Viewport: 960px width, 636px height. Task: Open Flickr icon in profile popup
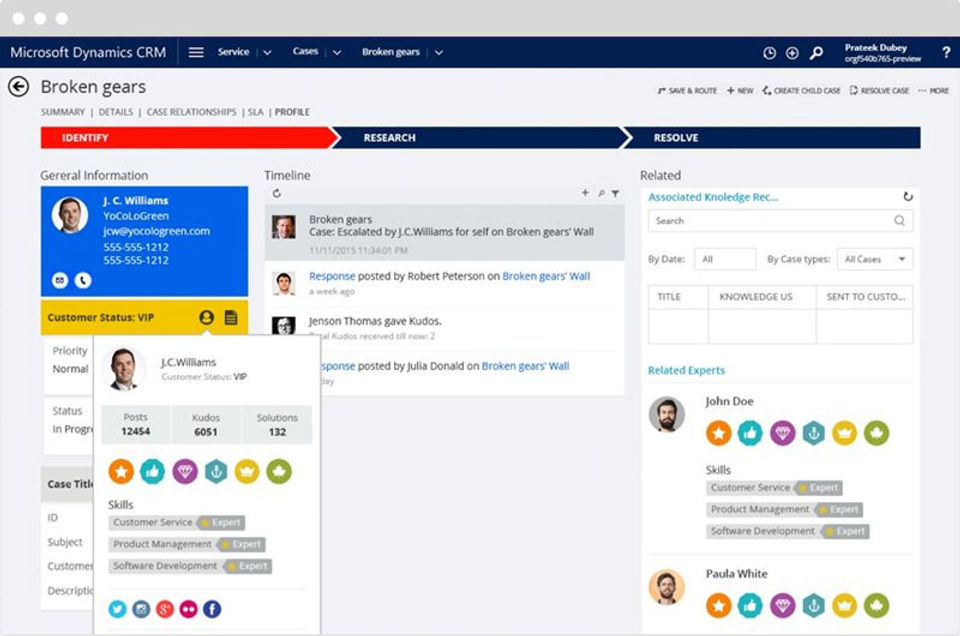click(x=189, y=609)
